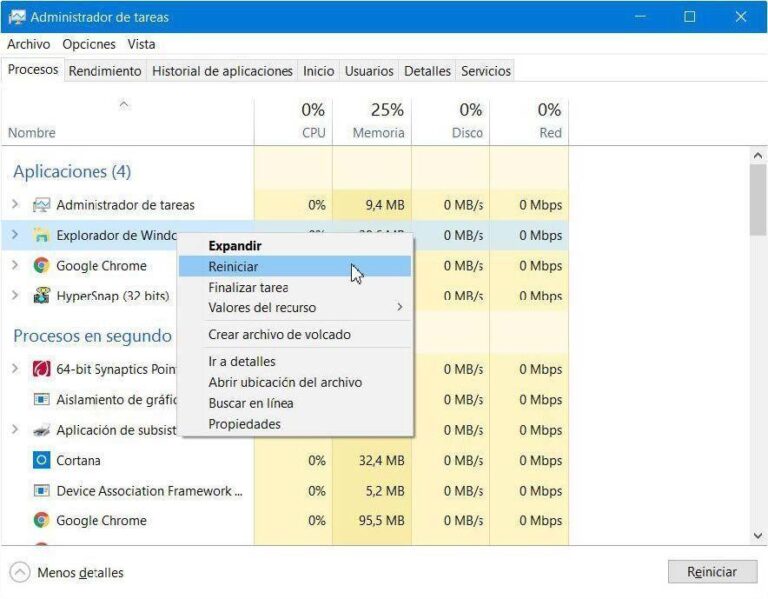Click the Device Association Framework icon
Viewport: 768px width, 599px height.
click(x=41, y=491)
